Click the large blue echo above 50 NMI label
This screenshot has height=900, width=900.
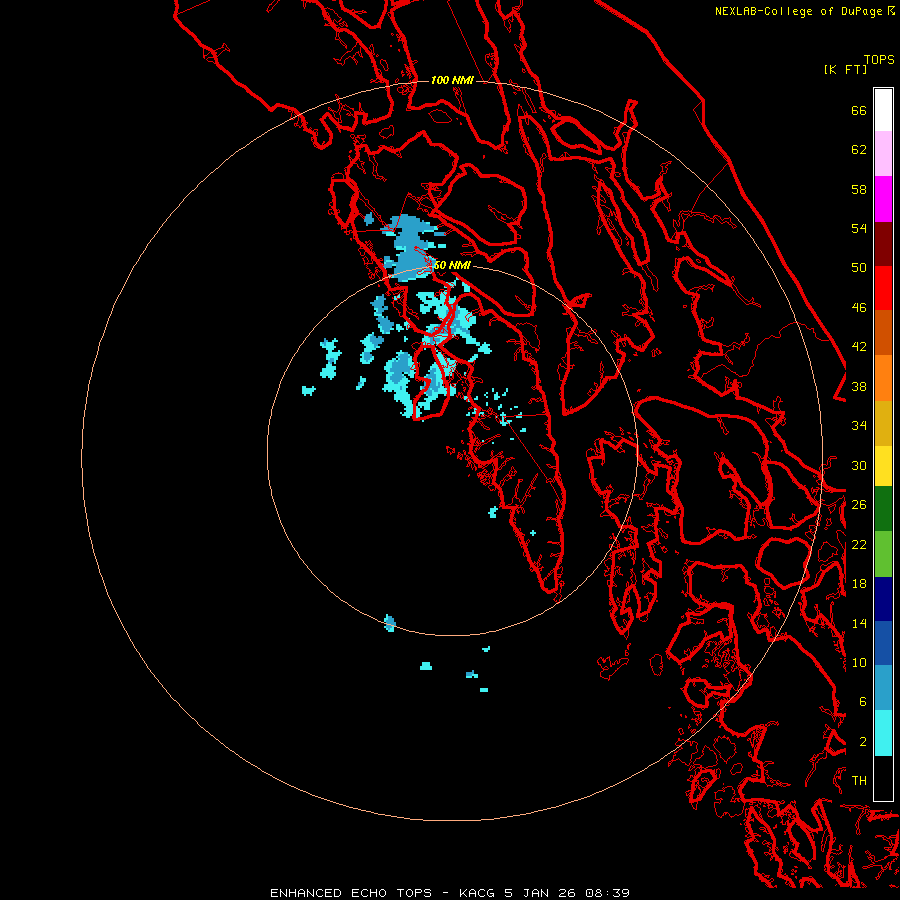pyautogui.click(x=411, y=248)
